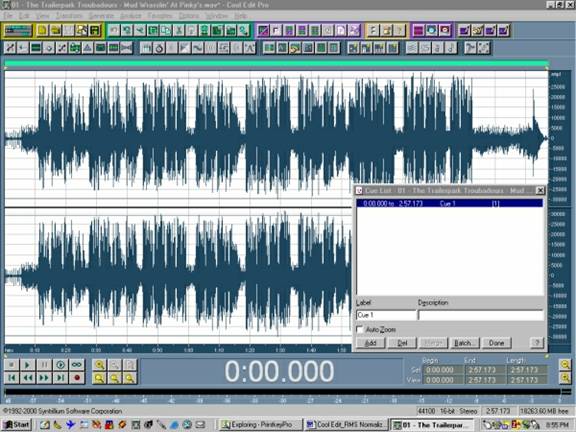Click the red circle icon in the purple group

[x=444, y=30]
